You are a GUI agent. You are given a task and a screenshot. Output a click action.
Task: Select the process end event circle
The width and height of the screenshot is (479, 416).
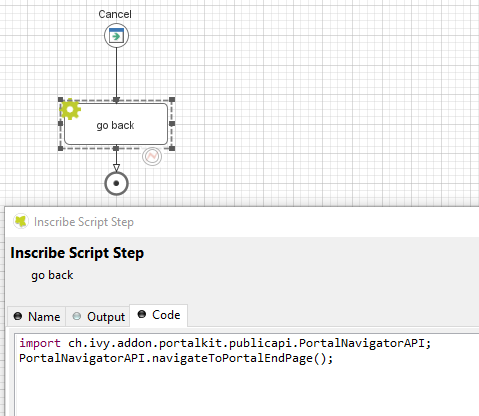pos(116,183)
